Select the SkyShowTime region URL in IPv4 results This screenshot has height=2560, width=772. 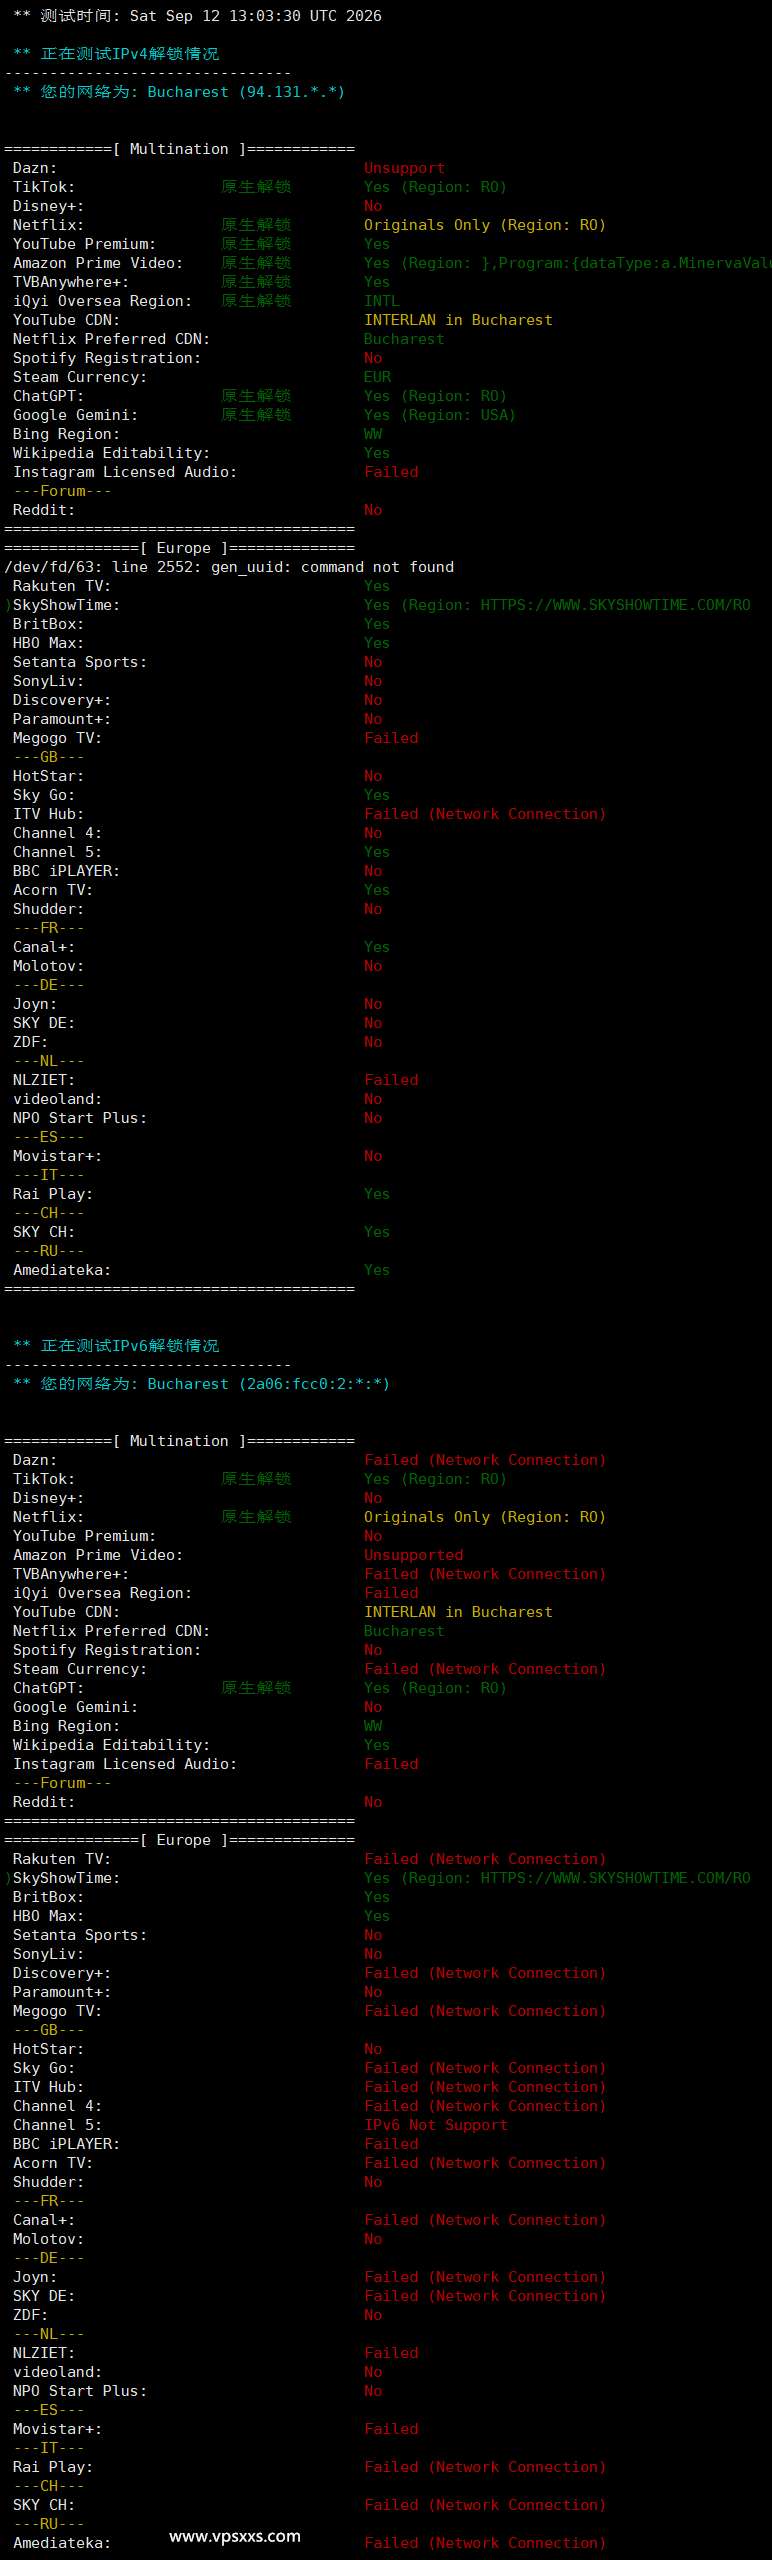[x=615, y=605]
